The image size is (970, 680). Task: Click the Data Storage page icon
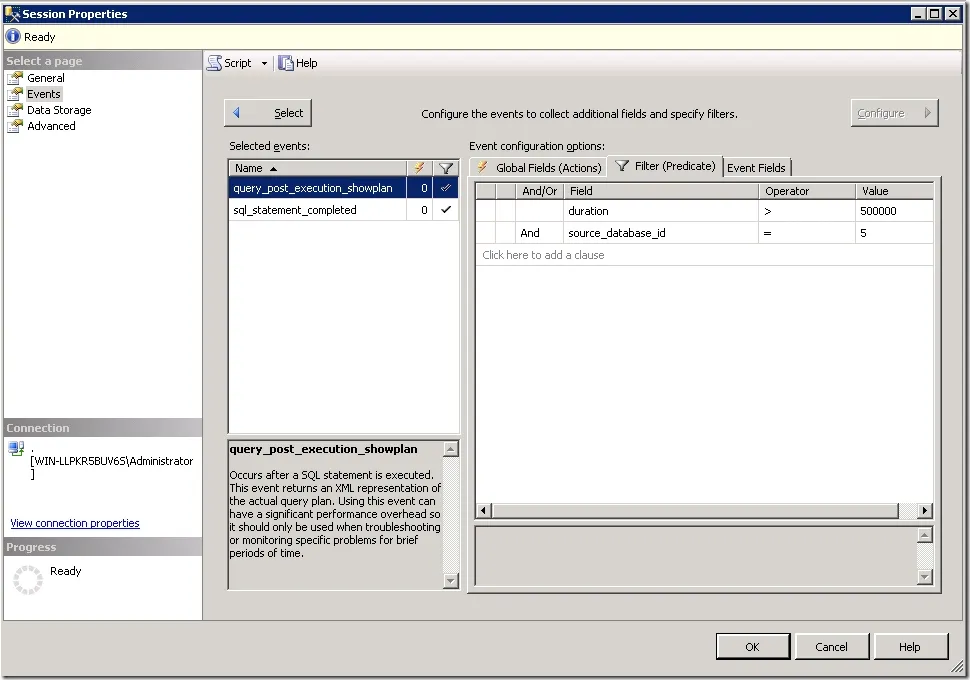(x=15, y=110)
